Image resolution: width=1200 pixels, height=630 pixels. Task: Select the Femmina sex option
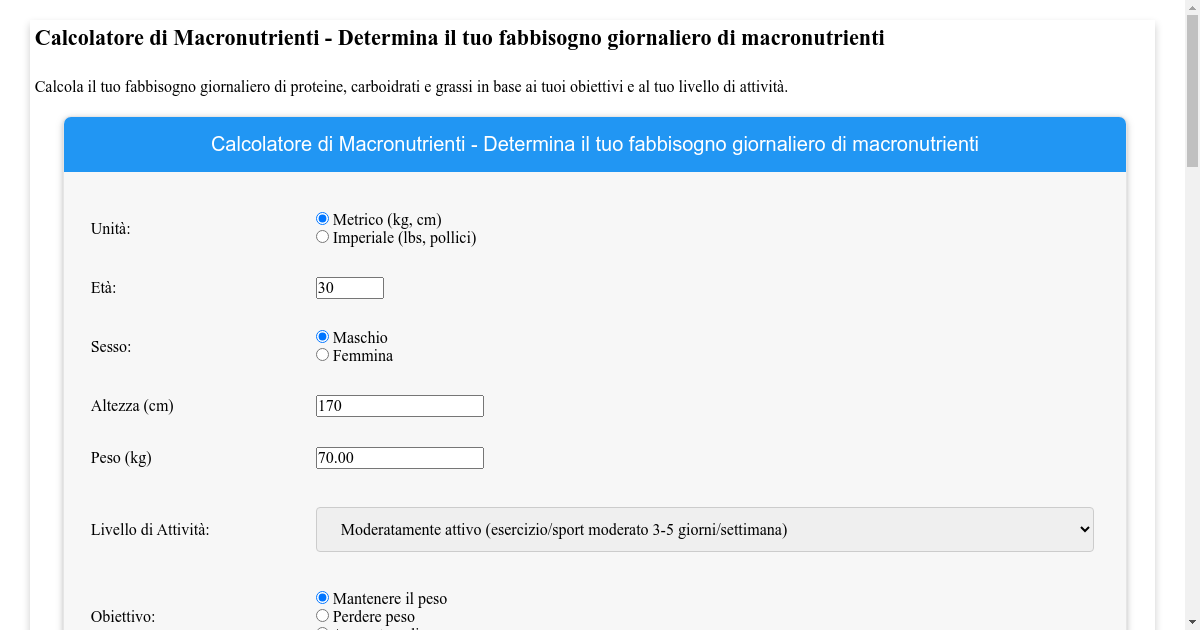click(322, 354)
